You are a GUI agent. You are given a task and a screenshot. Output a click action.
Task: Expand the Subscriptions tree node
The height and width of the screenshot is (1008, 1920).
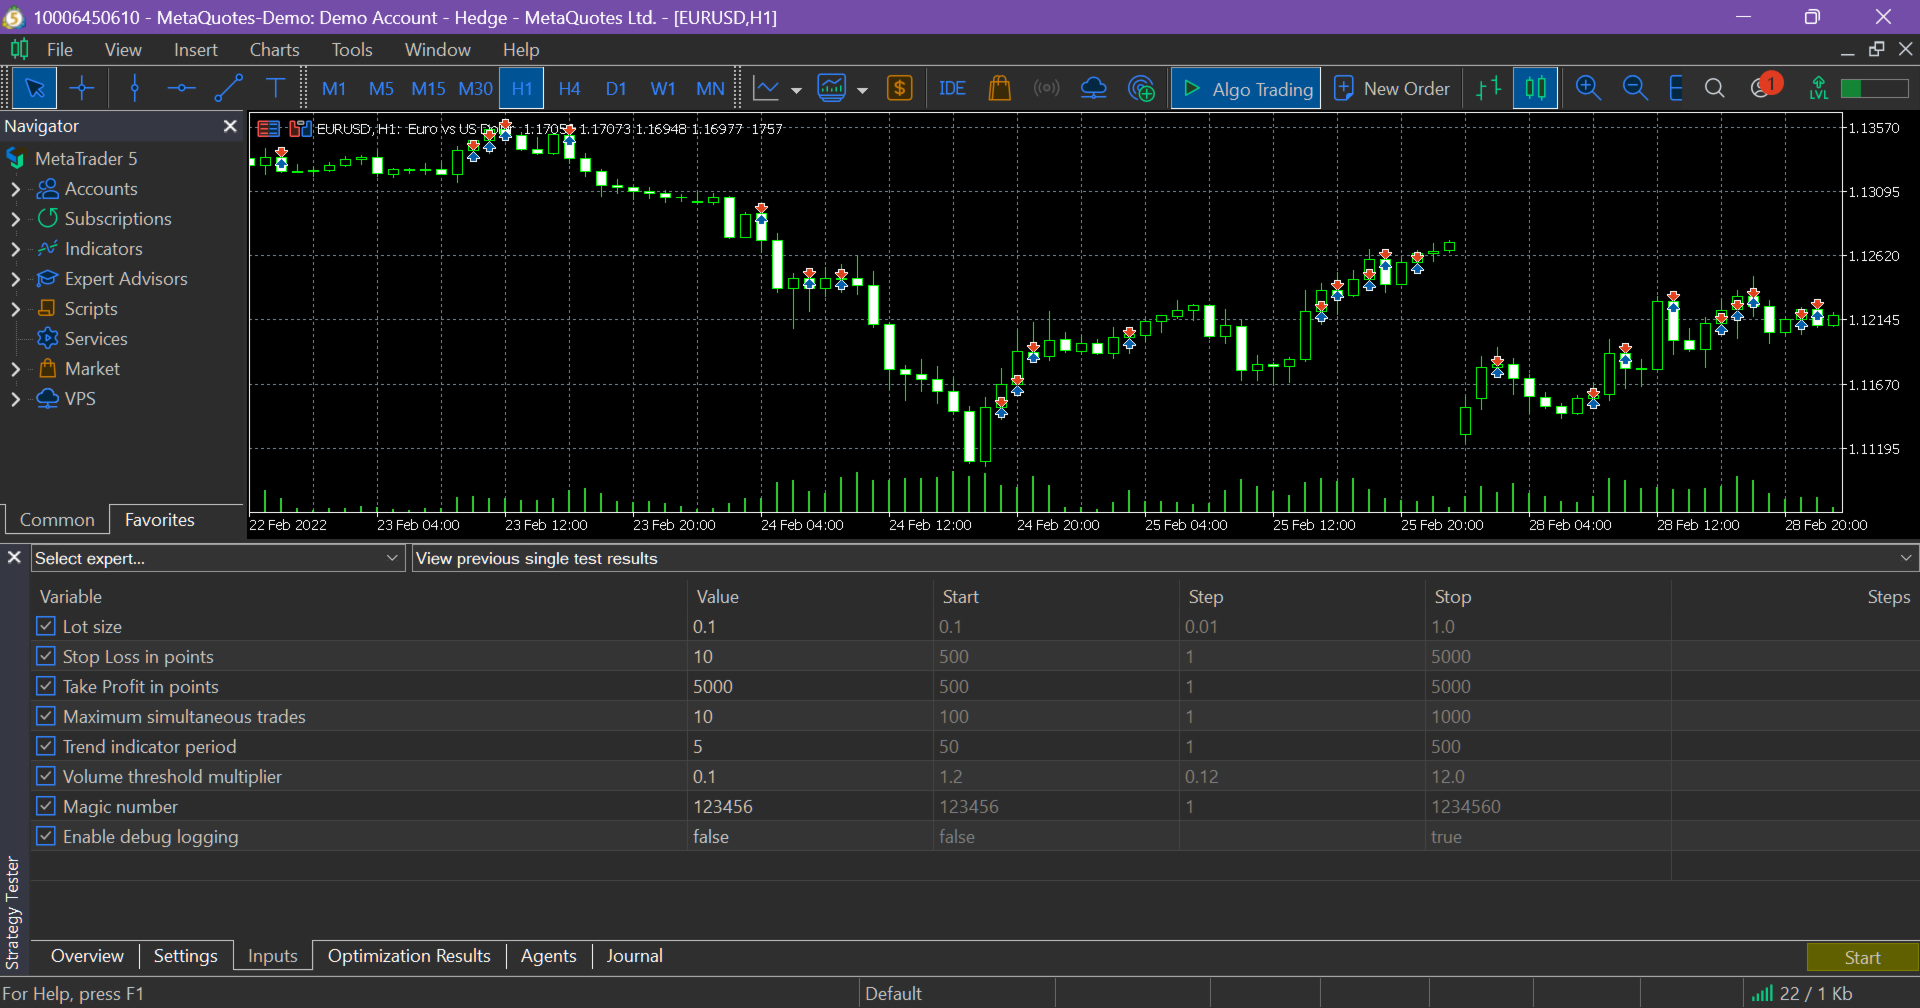pyautogui.click(x=15, y=219)
